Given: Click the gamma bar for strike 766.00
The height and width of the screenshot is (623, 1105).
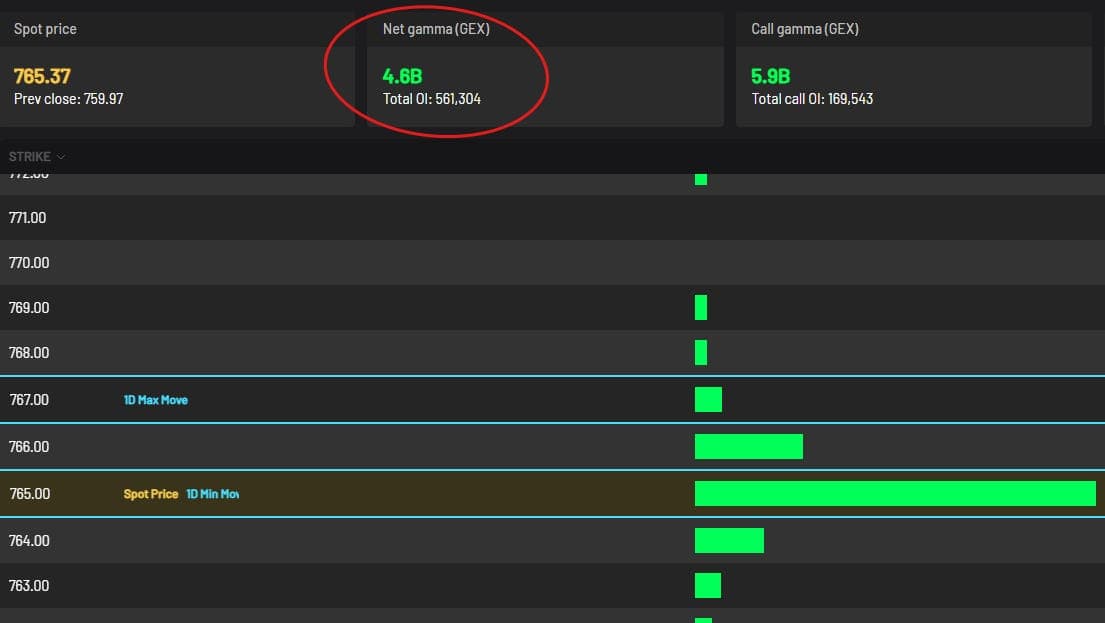Looking at the screenshot, I should [x=748, y=447].
